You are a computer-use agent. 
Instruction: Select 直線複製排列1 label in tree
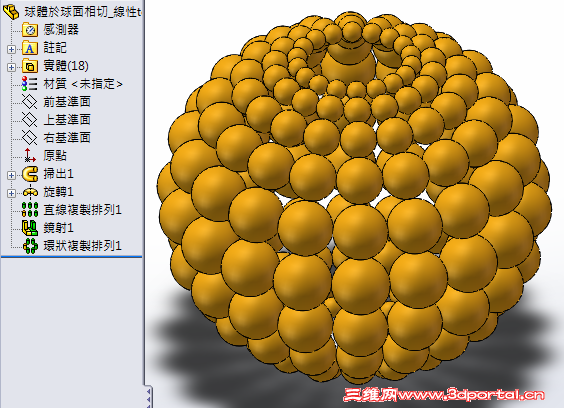(82, 210)
